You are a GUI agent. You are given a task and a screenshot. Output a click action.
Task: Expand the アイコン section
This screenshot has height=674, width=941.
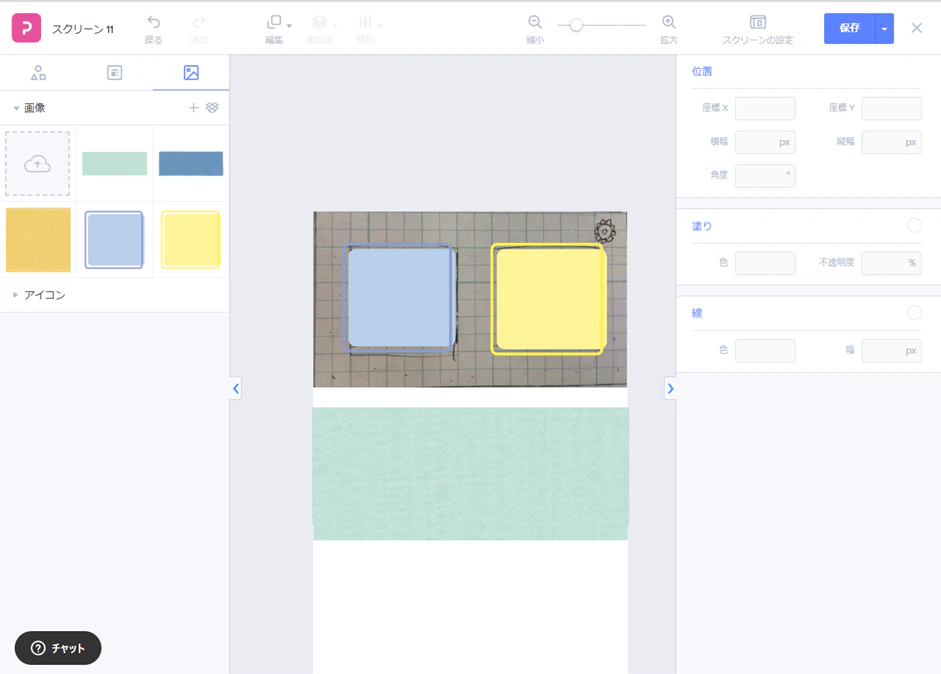pyautogui.click(x=16, y=295)
